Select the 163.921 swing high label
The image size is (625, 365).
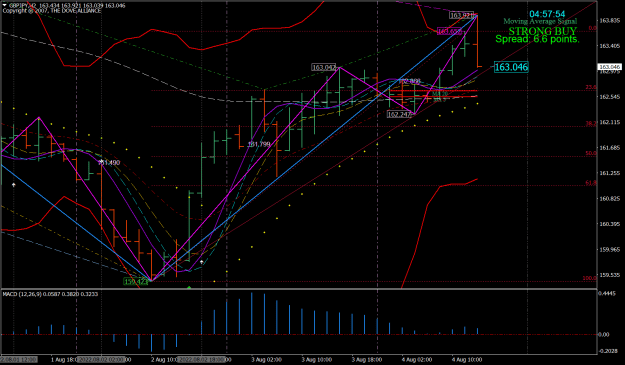coord(461,16)
